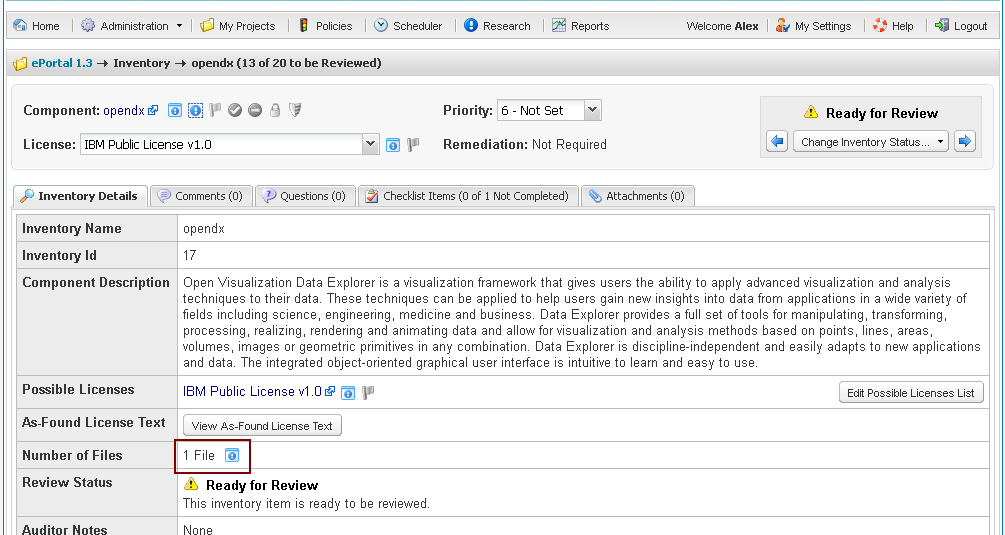Click first component info window icon
The image size is (1005, 535).
click(x=175, y=110)
